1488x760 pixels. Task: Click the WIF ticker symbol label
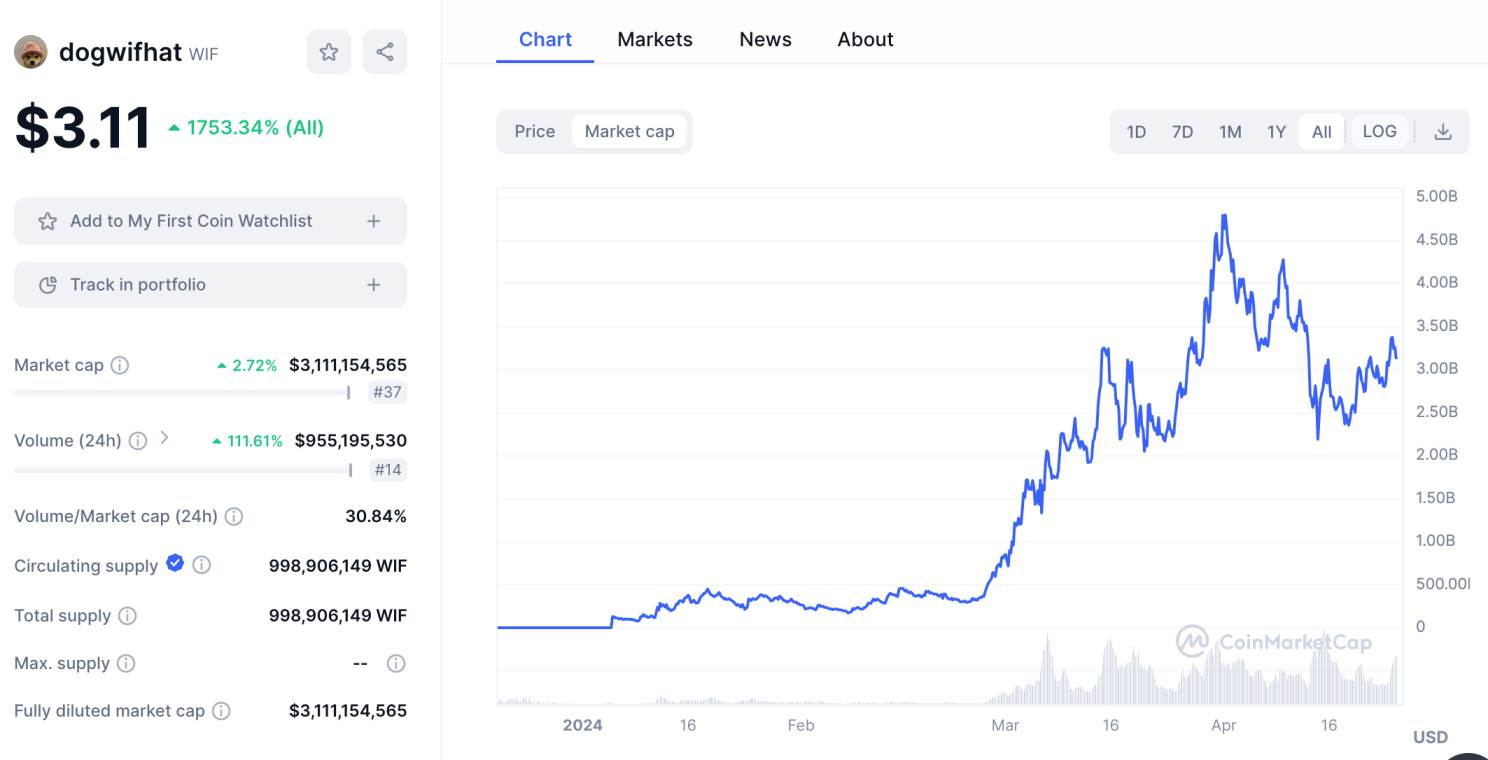(204, 54)
